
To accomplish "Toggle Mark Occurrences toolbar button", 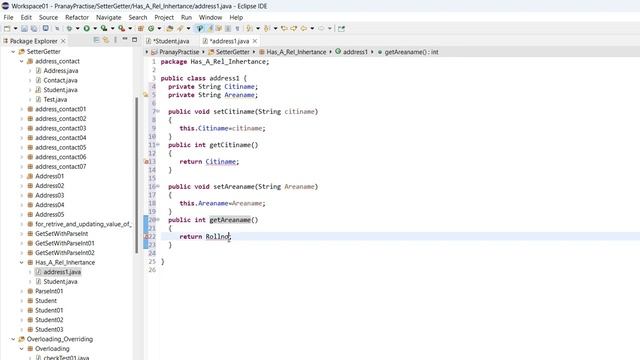I will (x=210, y=29).
